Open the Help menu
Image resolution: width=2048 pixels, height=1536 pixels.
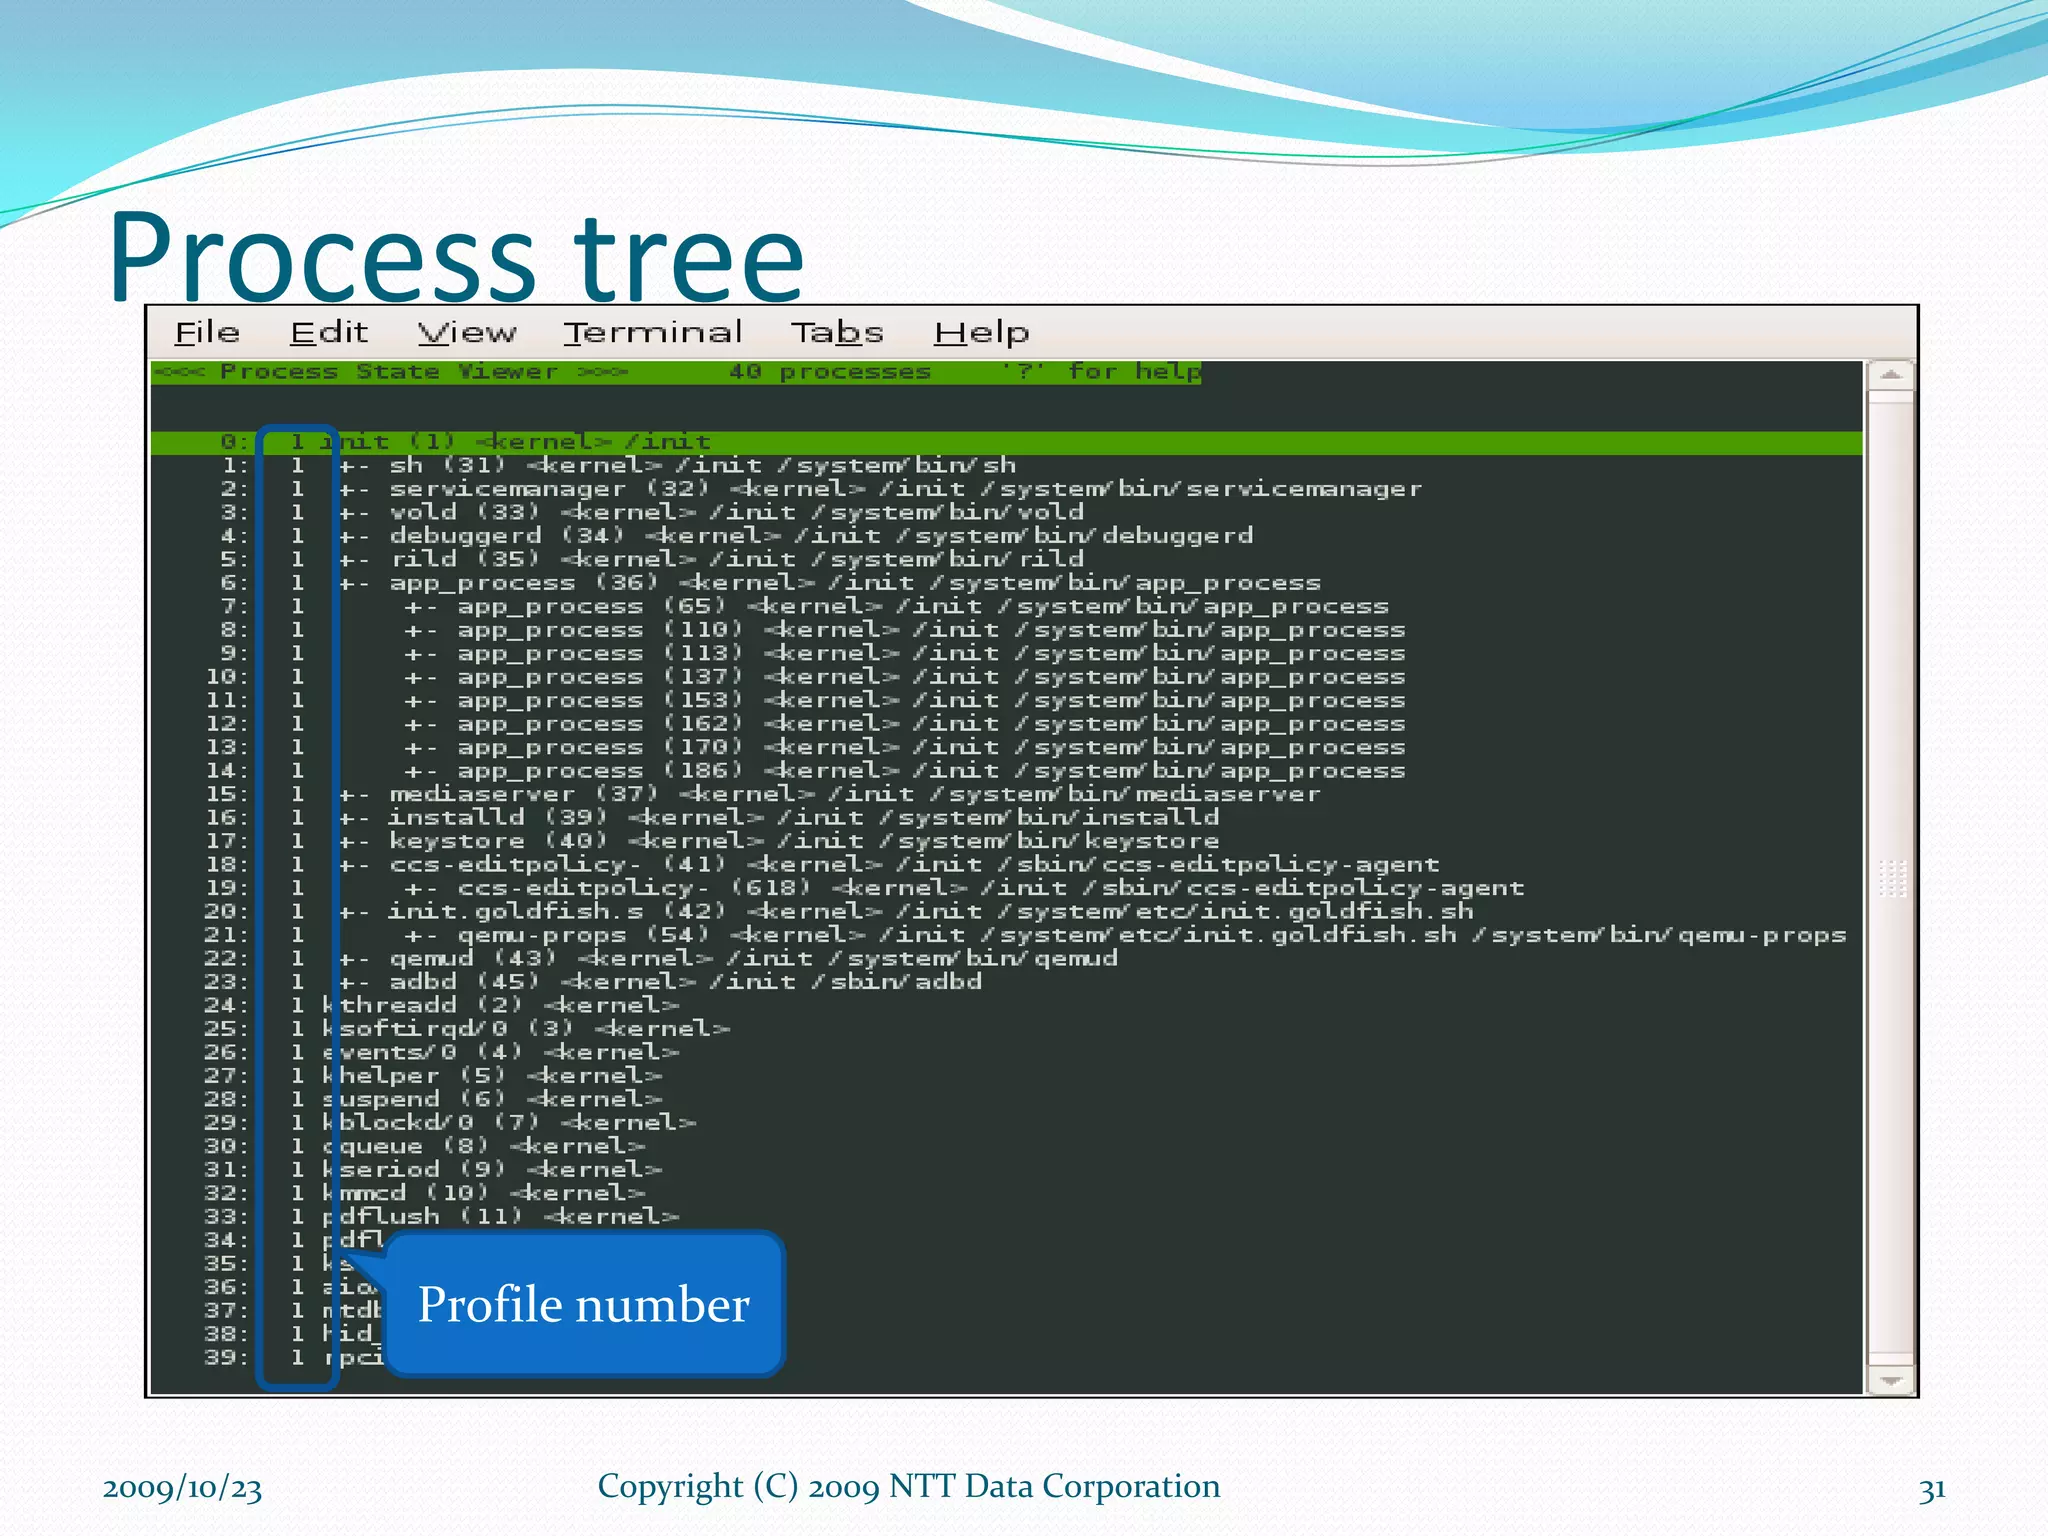pos(981,333)
